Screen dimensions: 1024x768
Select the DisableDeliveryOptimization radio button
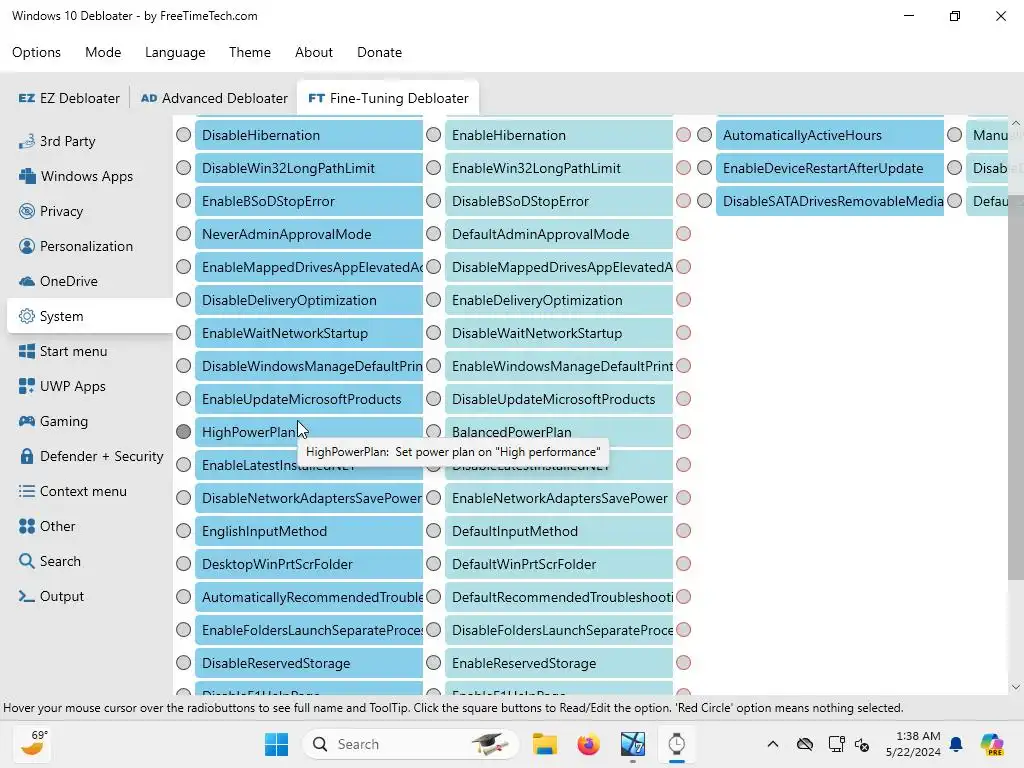[184, 300]
